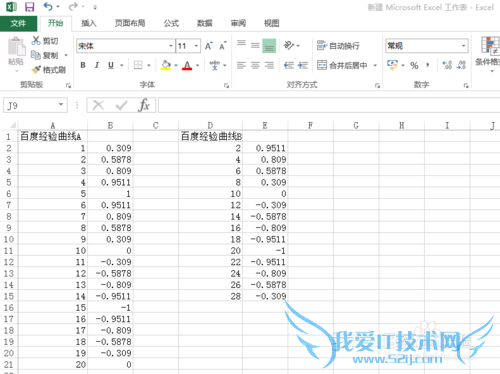Open merge and center dropdown arrow
Screen dimensions: 500x374
coord(375,65)
